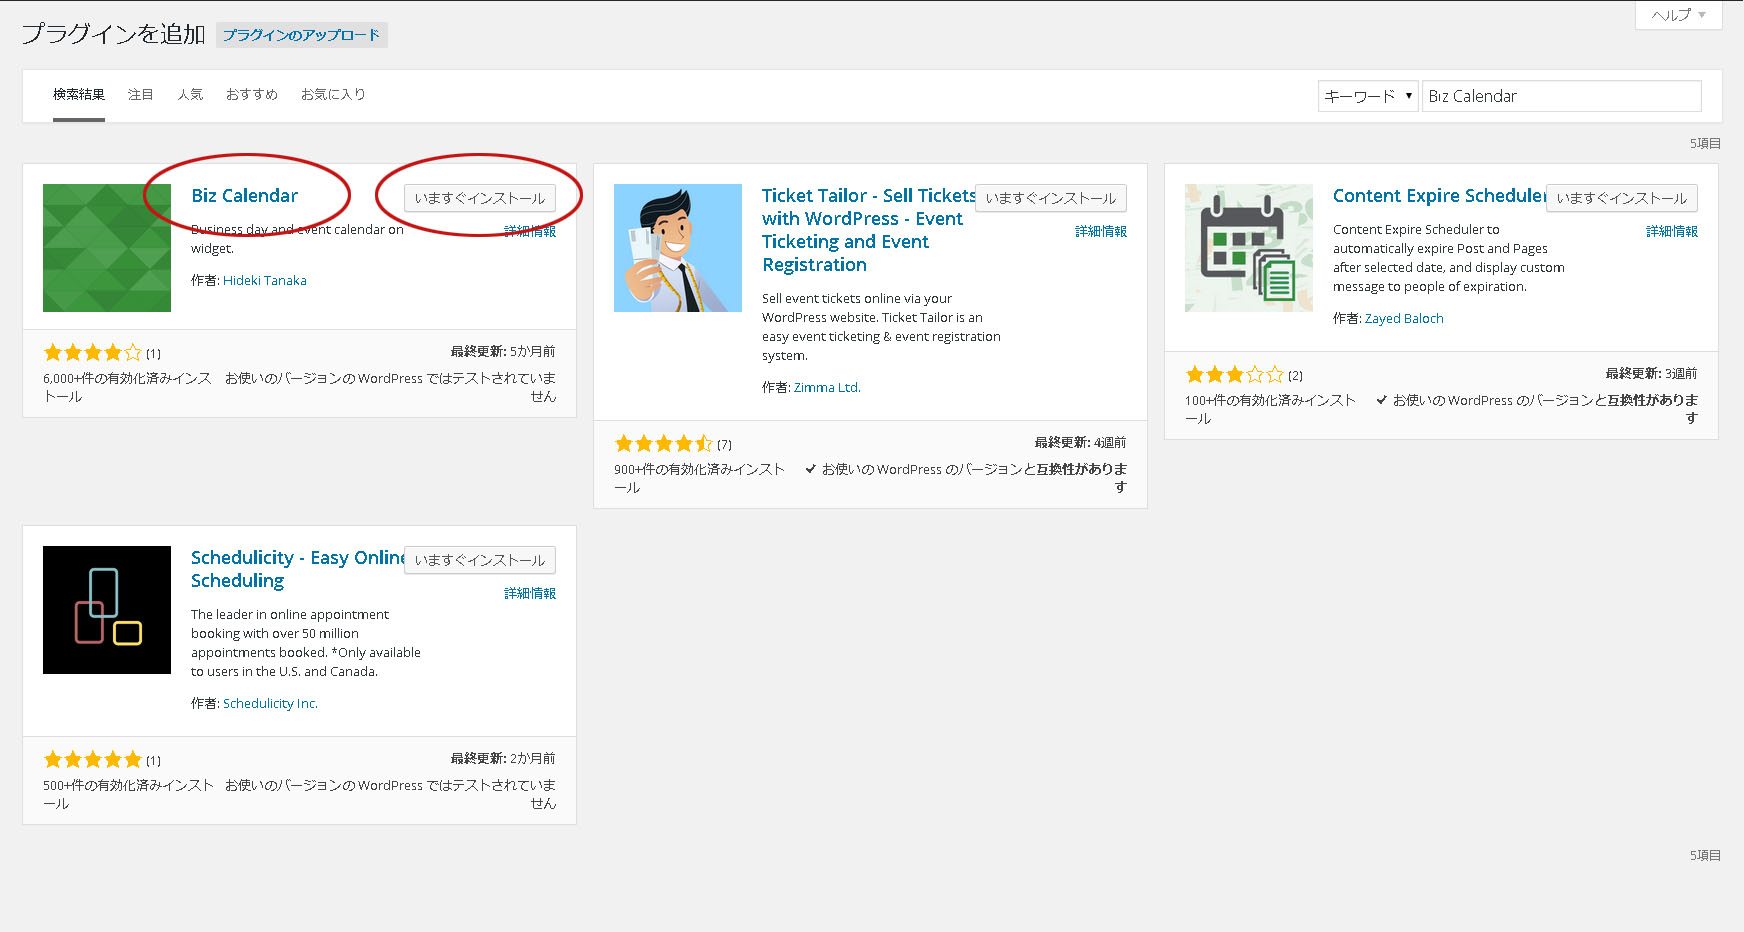Screen dimensions: 1744x932
Task: Click Ticket Tailor star rating
Action: pos(664,443)
